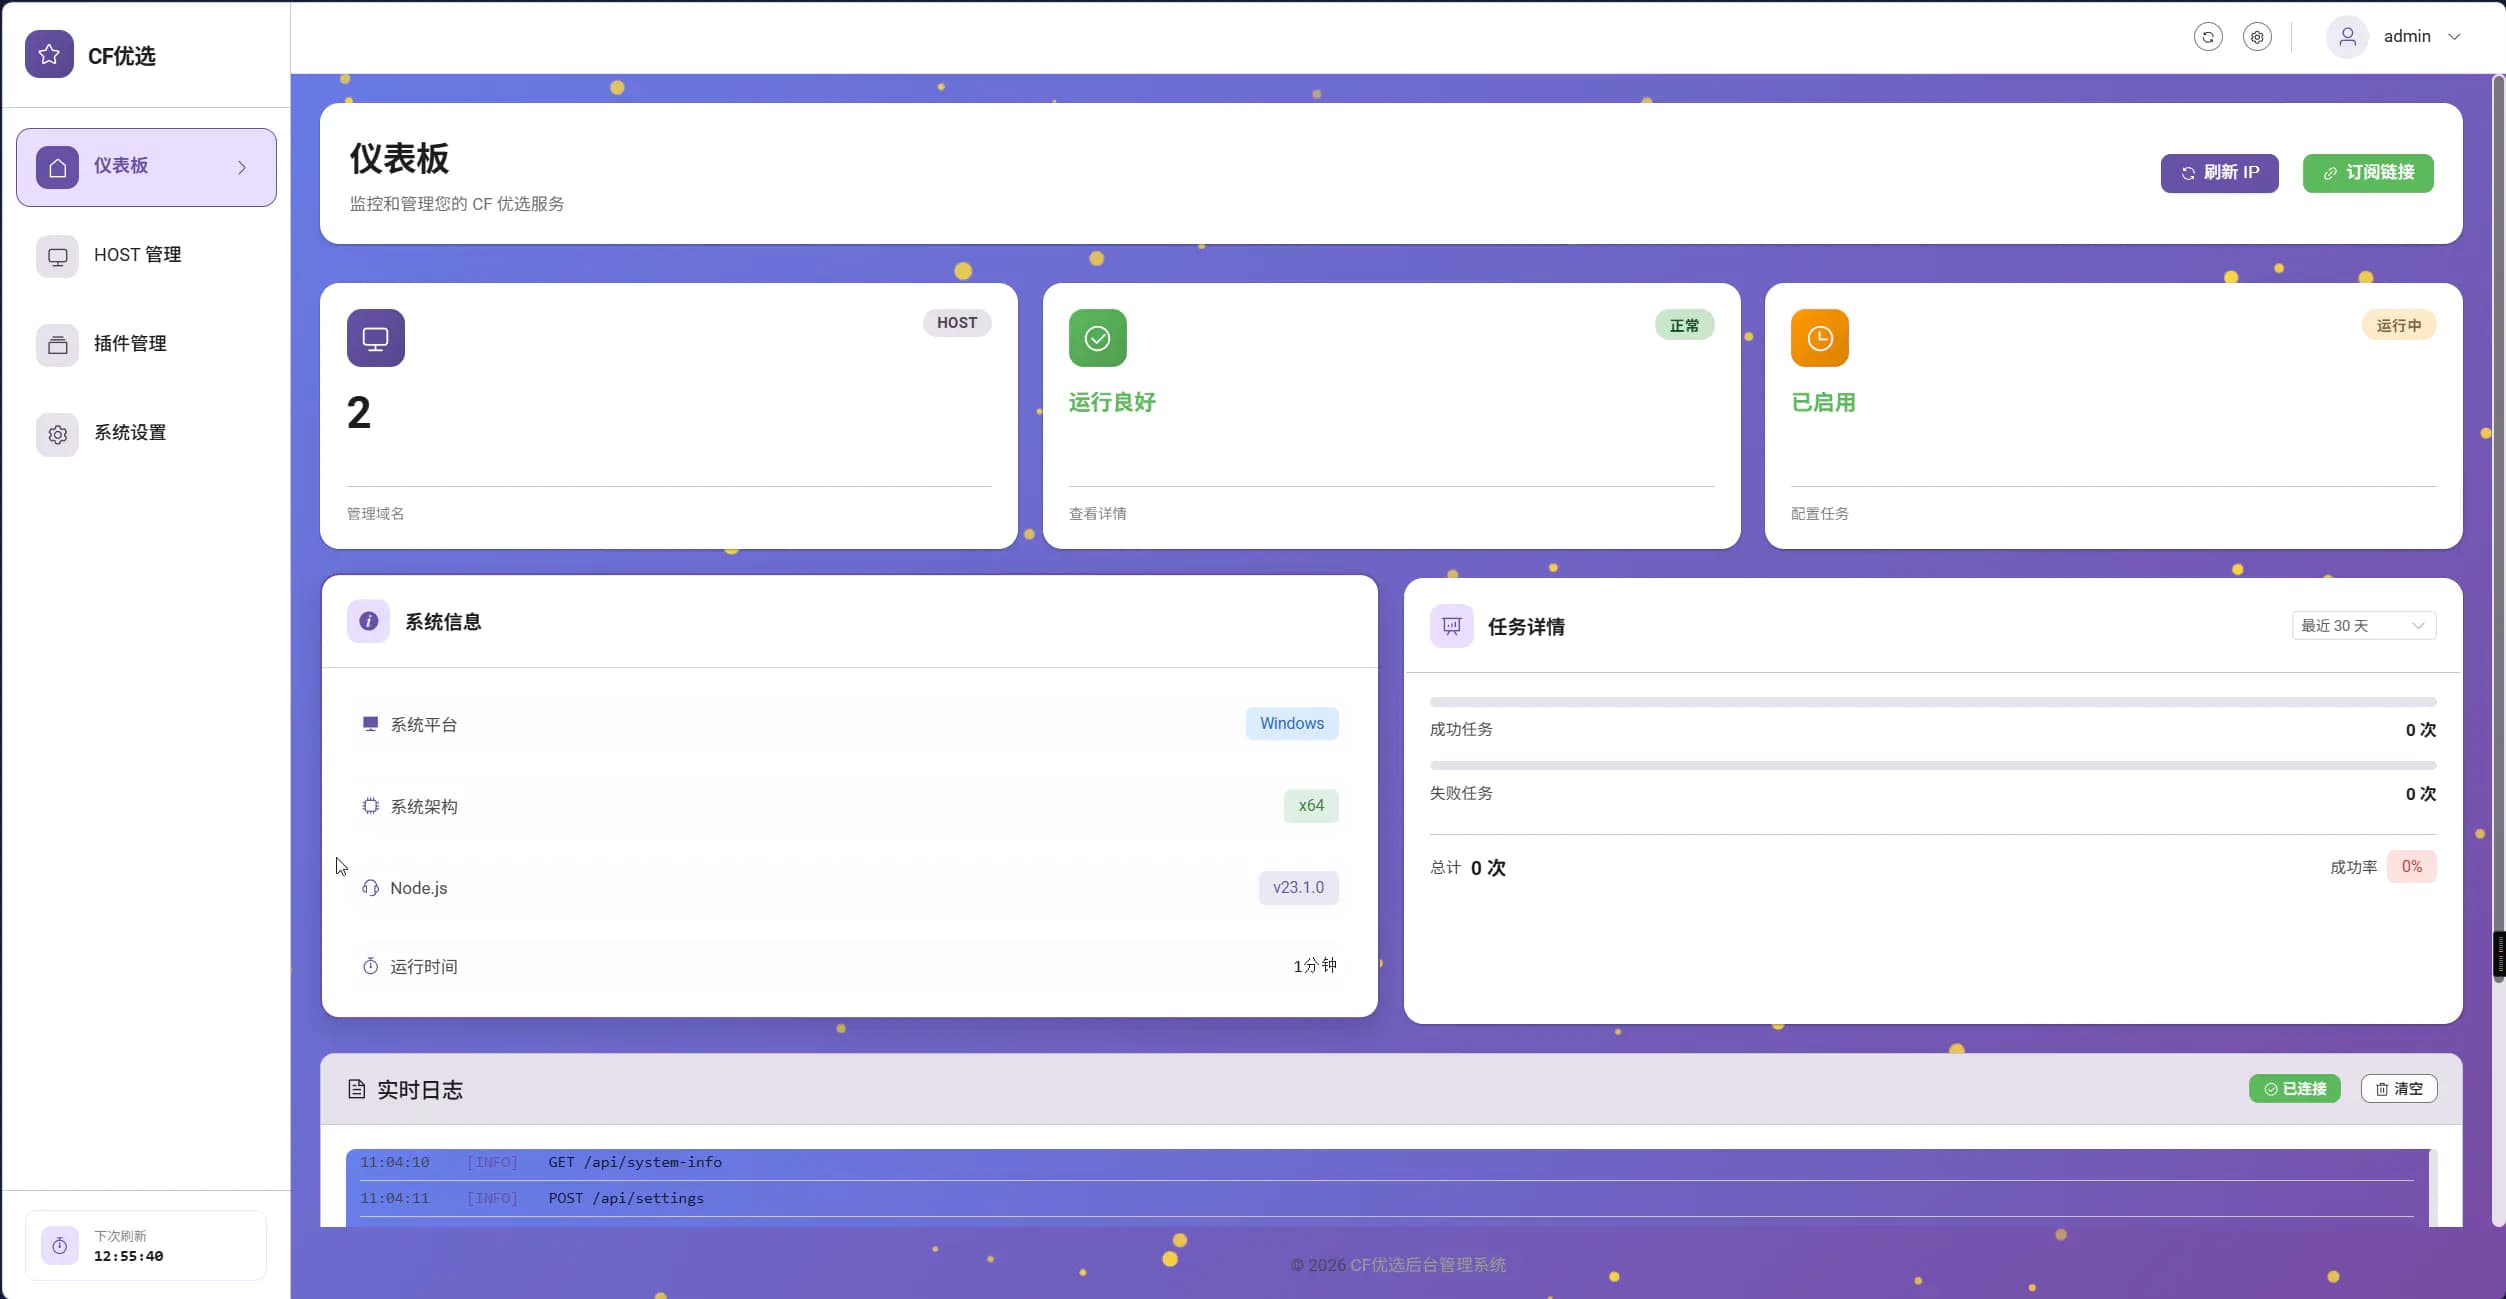Click the 已连接 connection status button
The image size is (2506, 1299).
pyautogui.click(x=2294, y=1089)
